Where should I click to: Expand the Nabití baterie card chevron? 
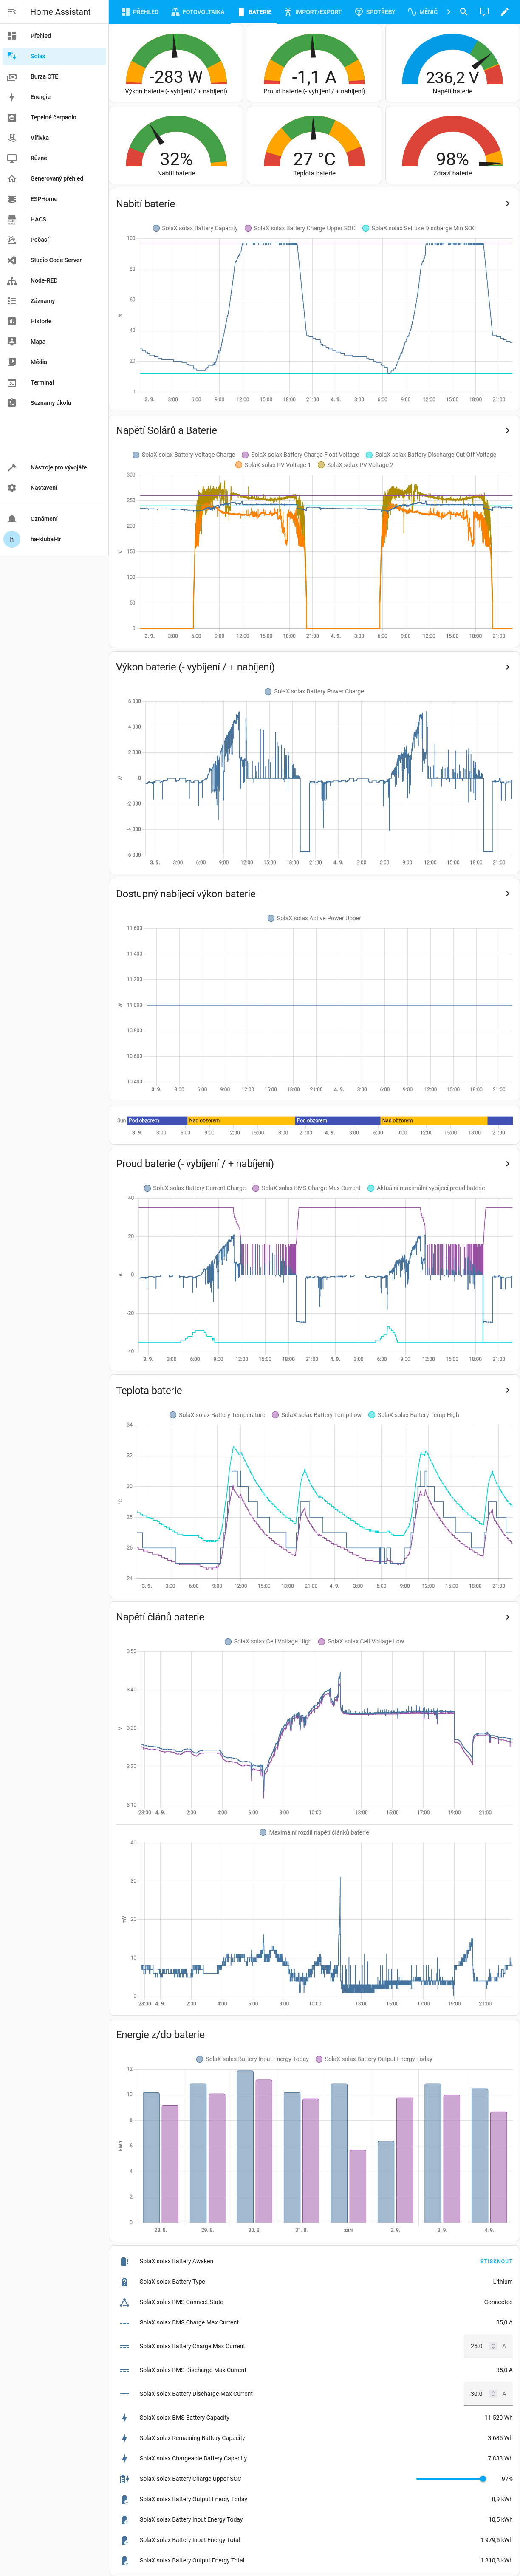point(507,204)
